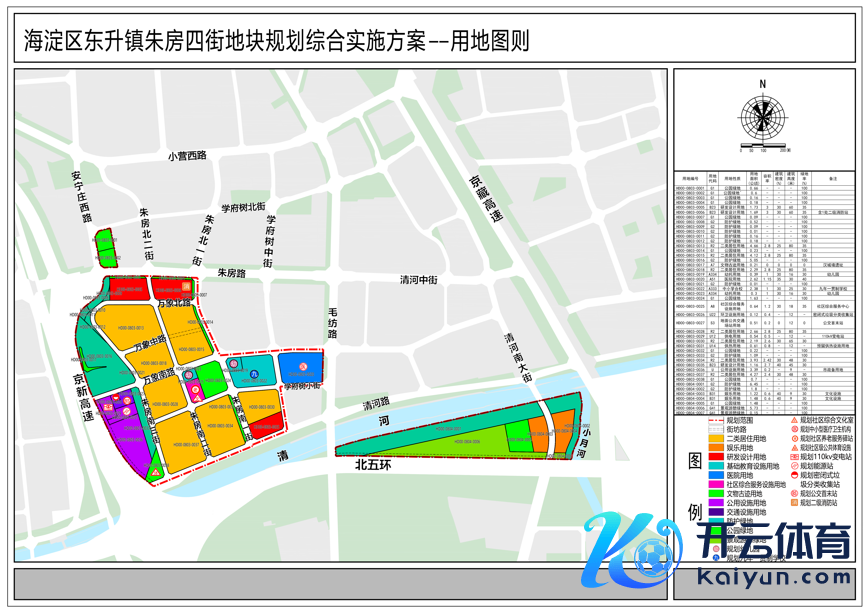
Task: Click the 规划社区综合文化室 triangle legend icon
Action: tap(793, 421)
